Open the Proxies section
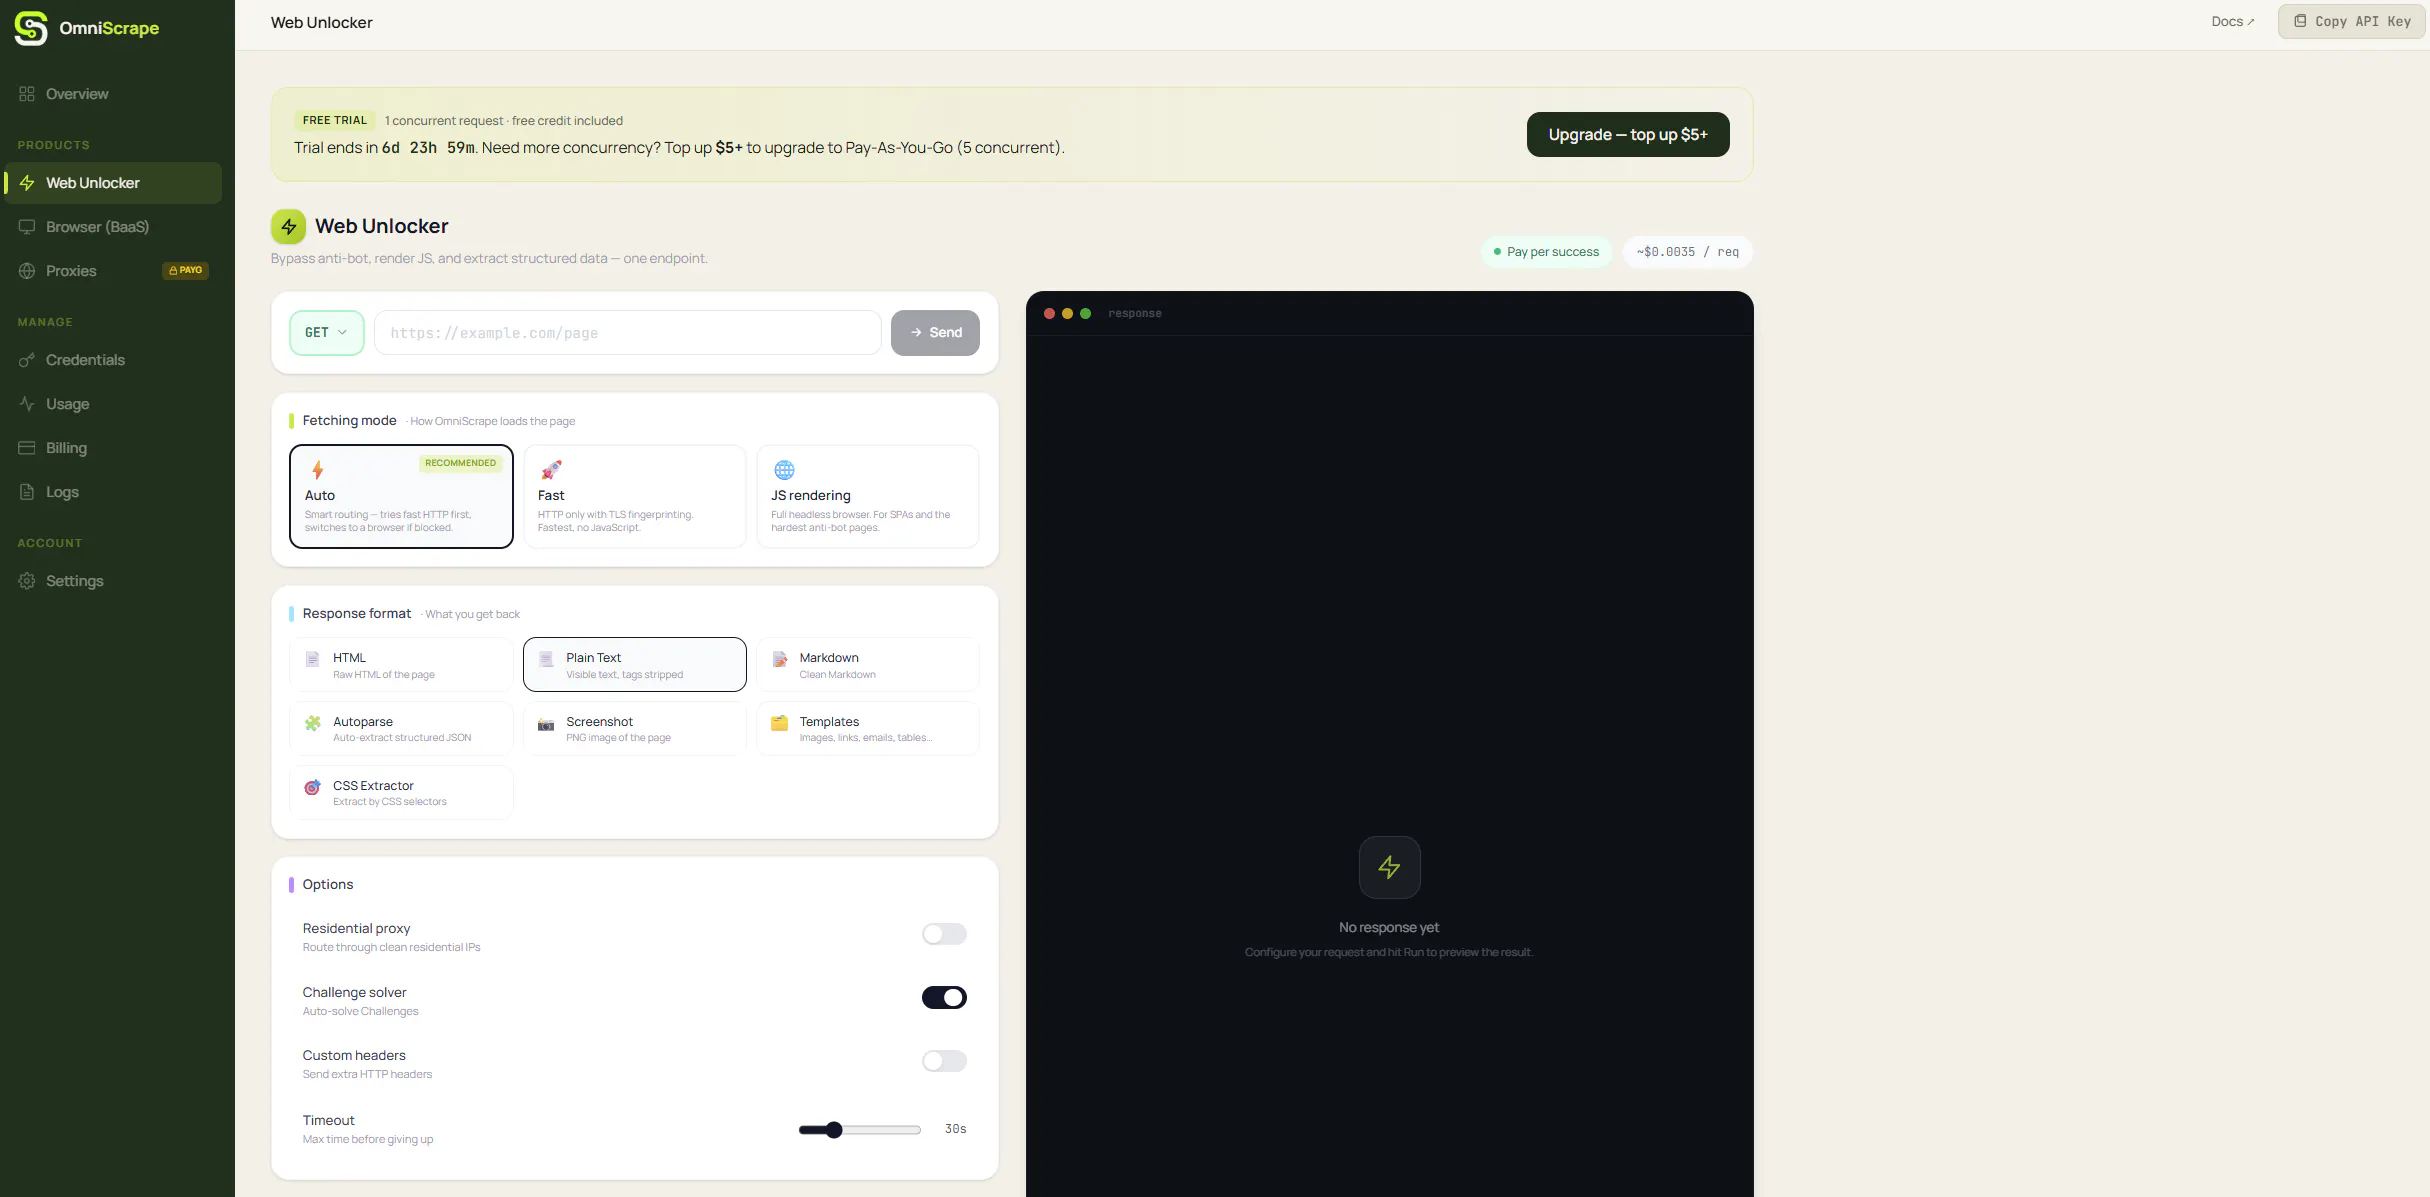2430x1197 pixels. click(113, 271)
